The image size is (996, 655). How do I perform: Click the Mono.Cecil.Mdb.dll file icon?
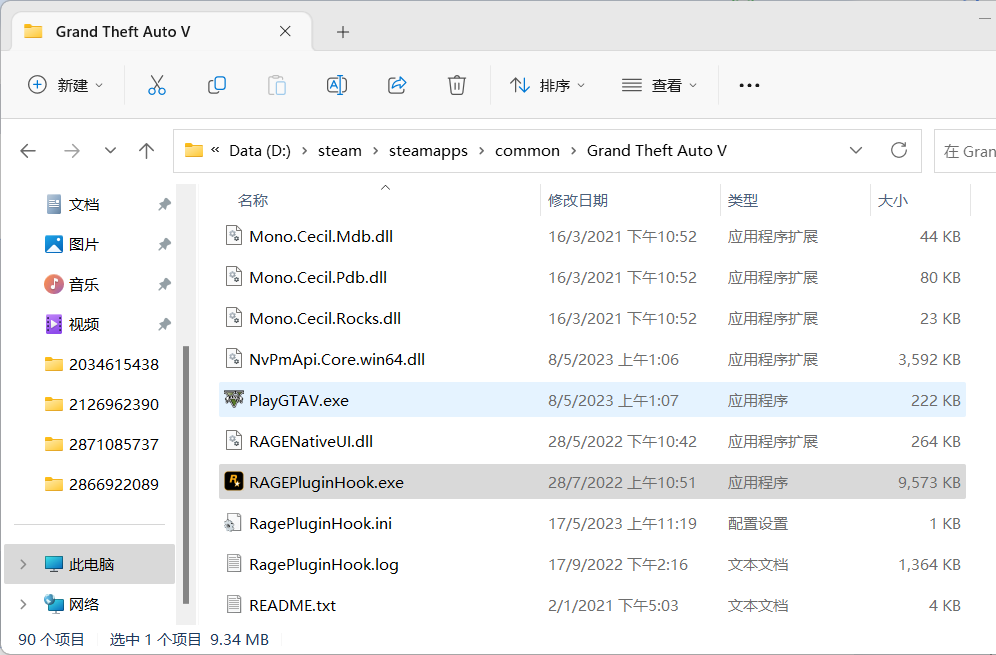[x=234, y=236]
